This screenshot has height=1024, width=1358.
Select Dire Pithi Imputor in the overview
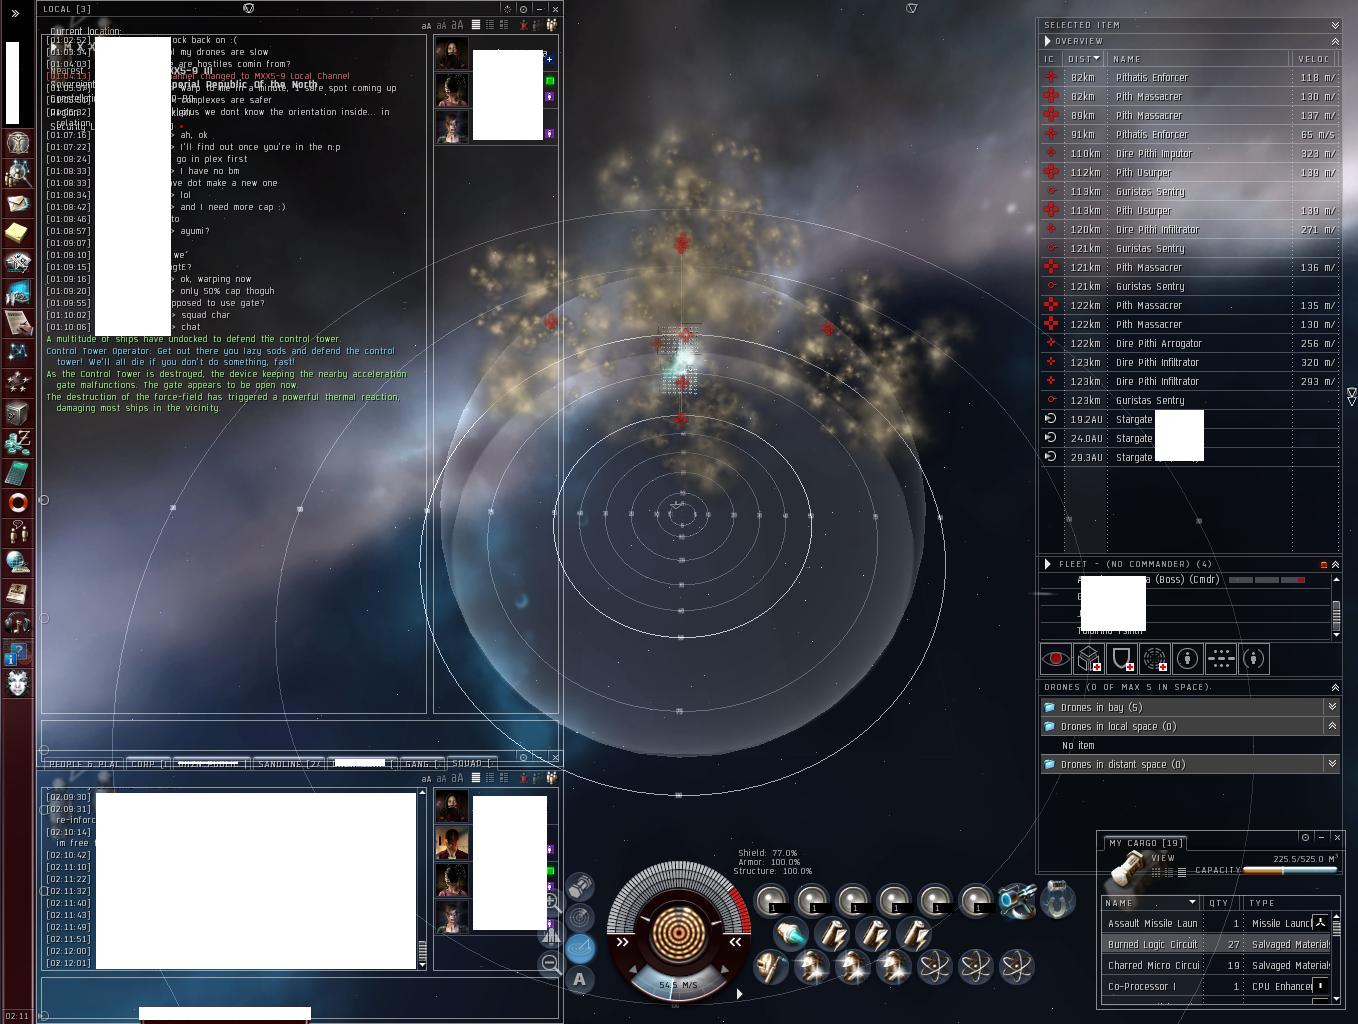click(1190, 153)
